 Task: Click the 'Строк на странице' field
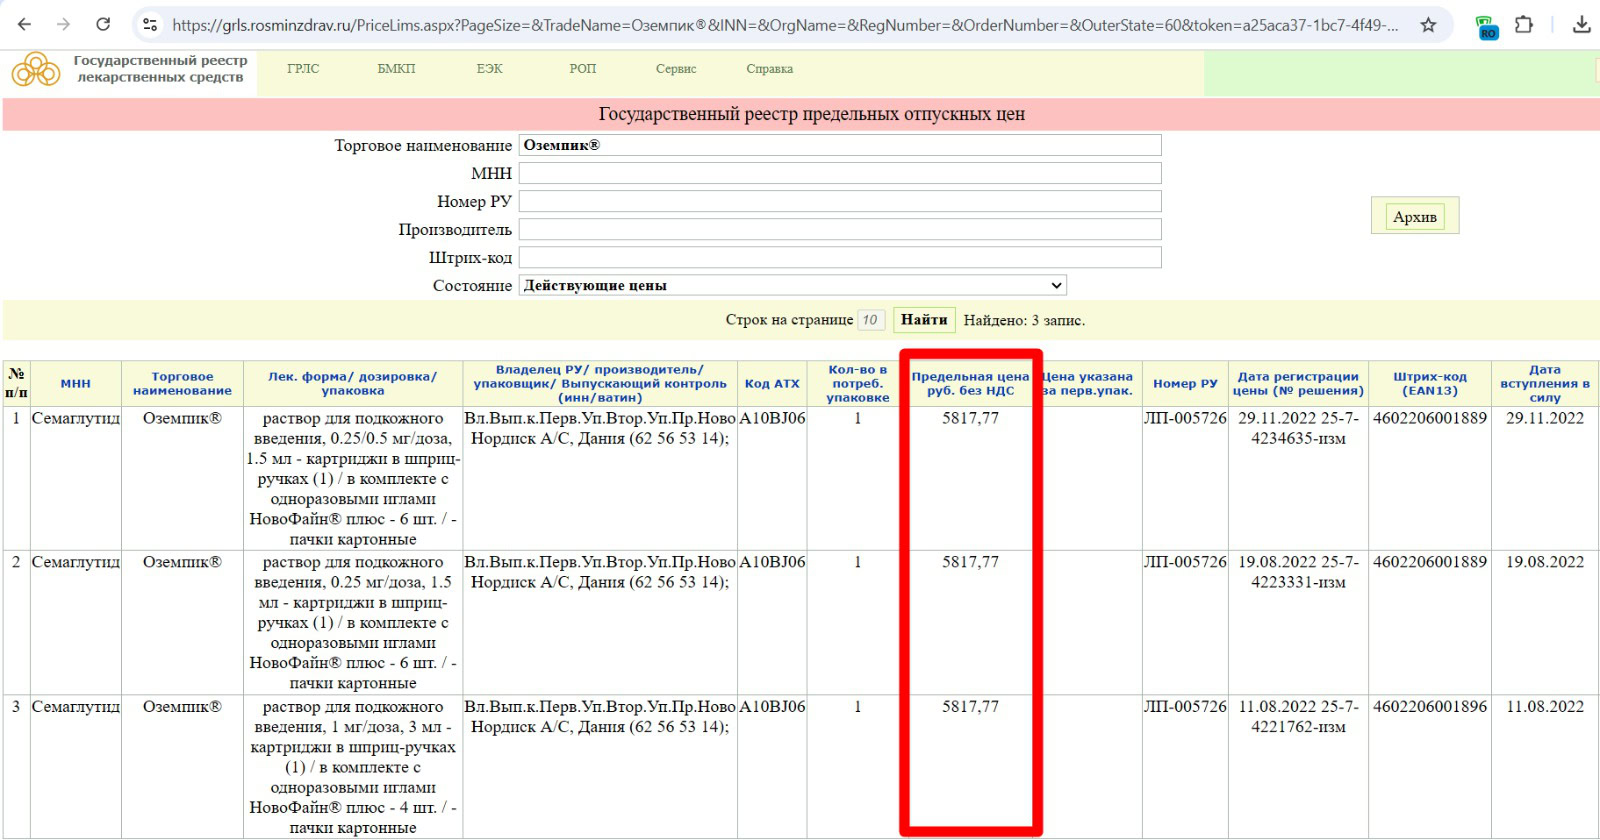(x=871, y=320)
